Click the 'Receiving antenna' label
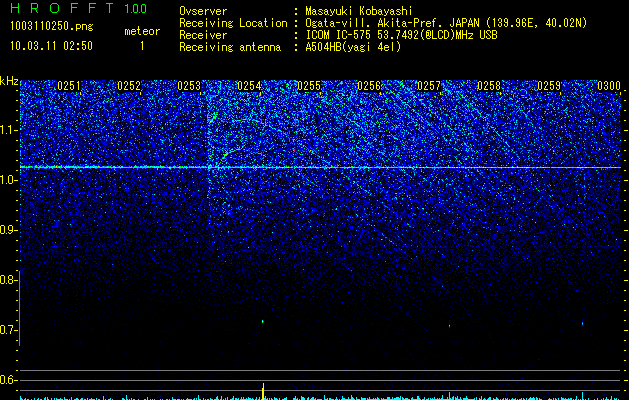Viewport: 629px width, 400px height. coord(230,47)
